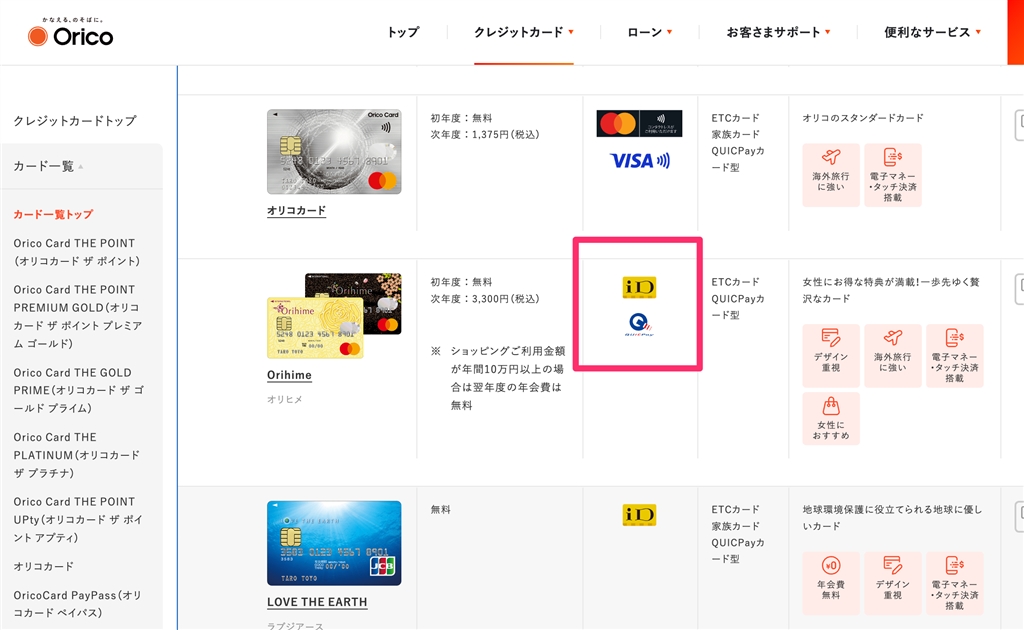This screenshot has width=1024, height=630.
Task: Click the orange button at top right edge
Action: click(1016, 32)
